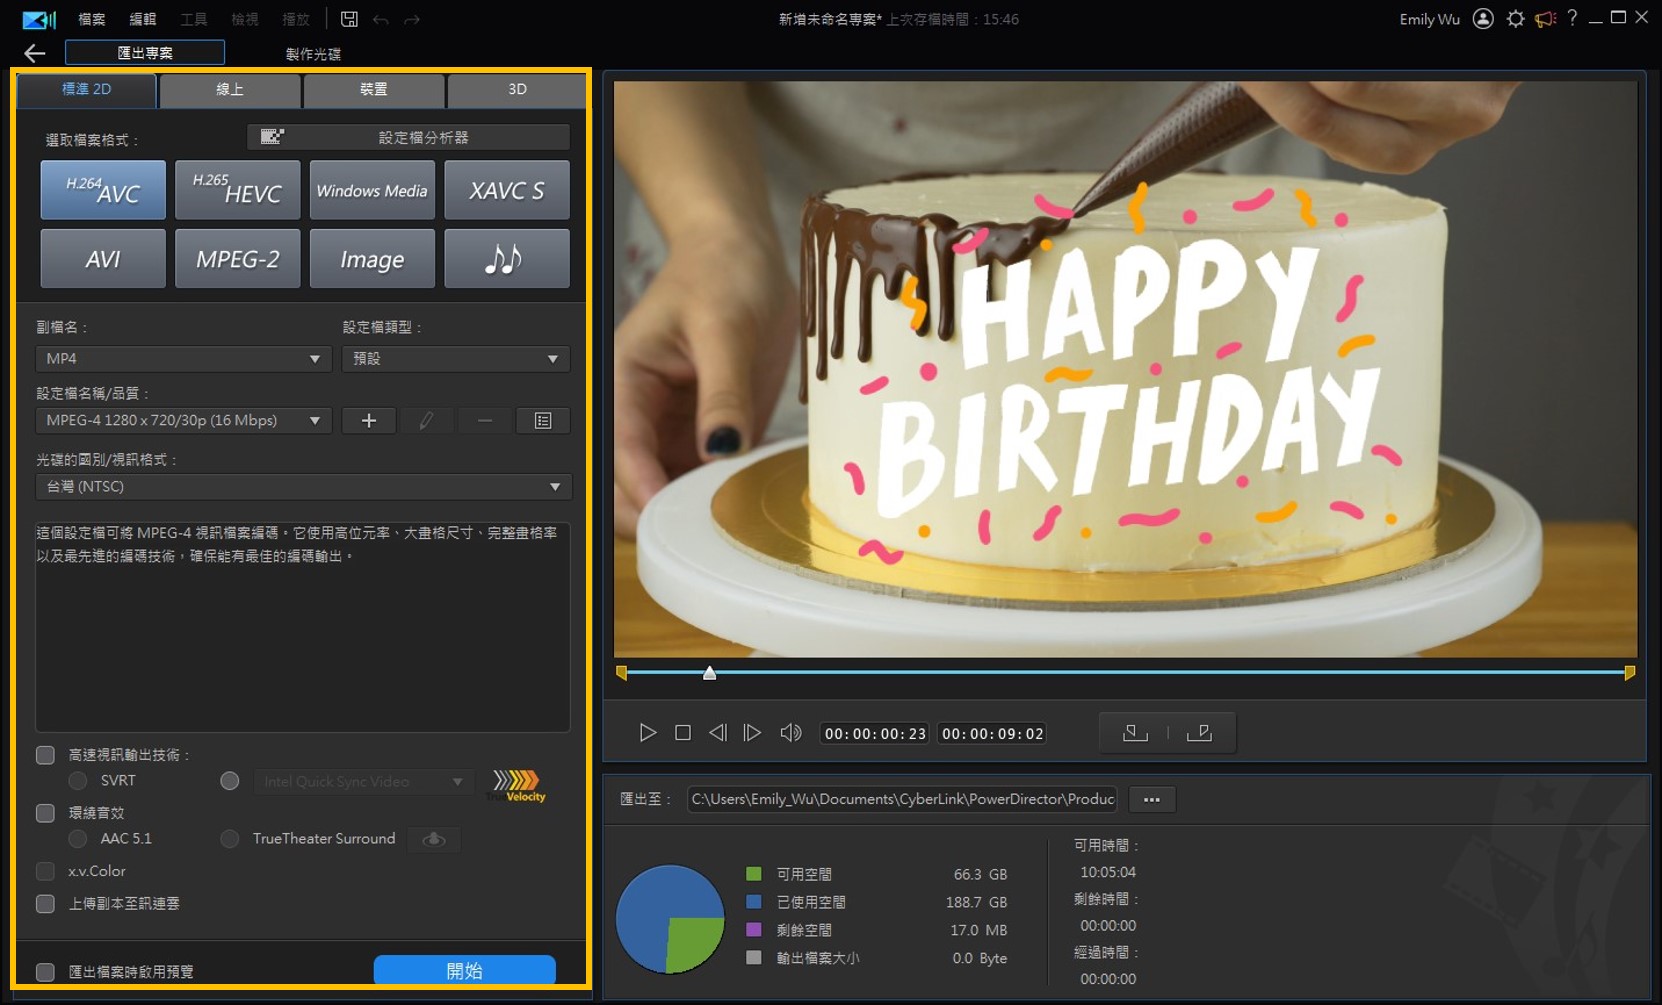
Task: Click the add new profile plus icon
Action: [x=368, y=421]
